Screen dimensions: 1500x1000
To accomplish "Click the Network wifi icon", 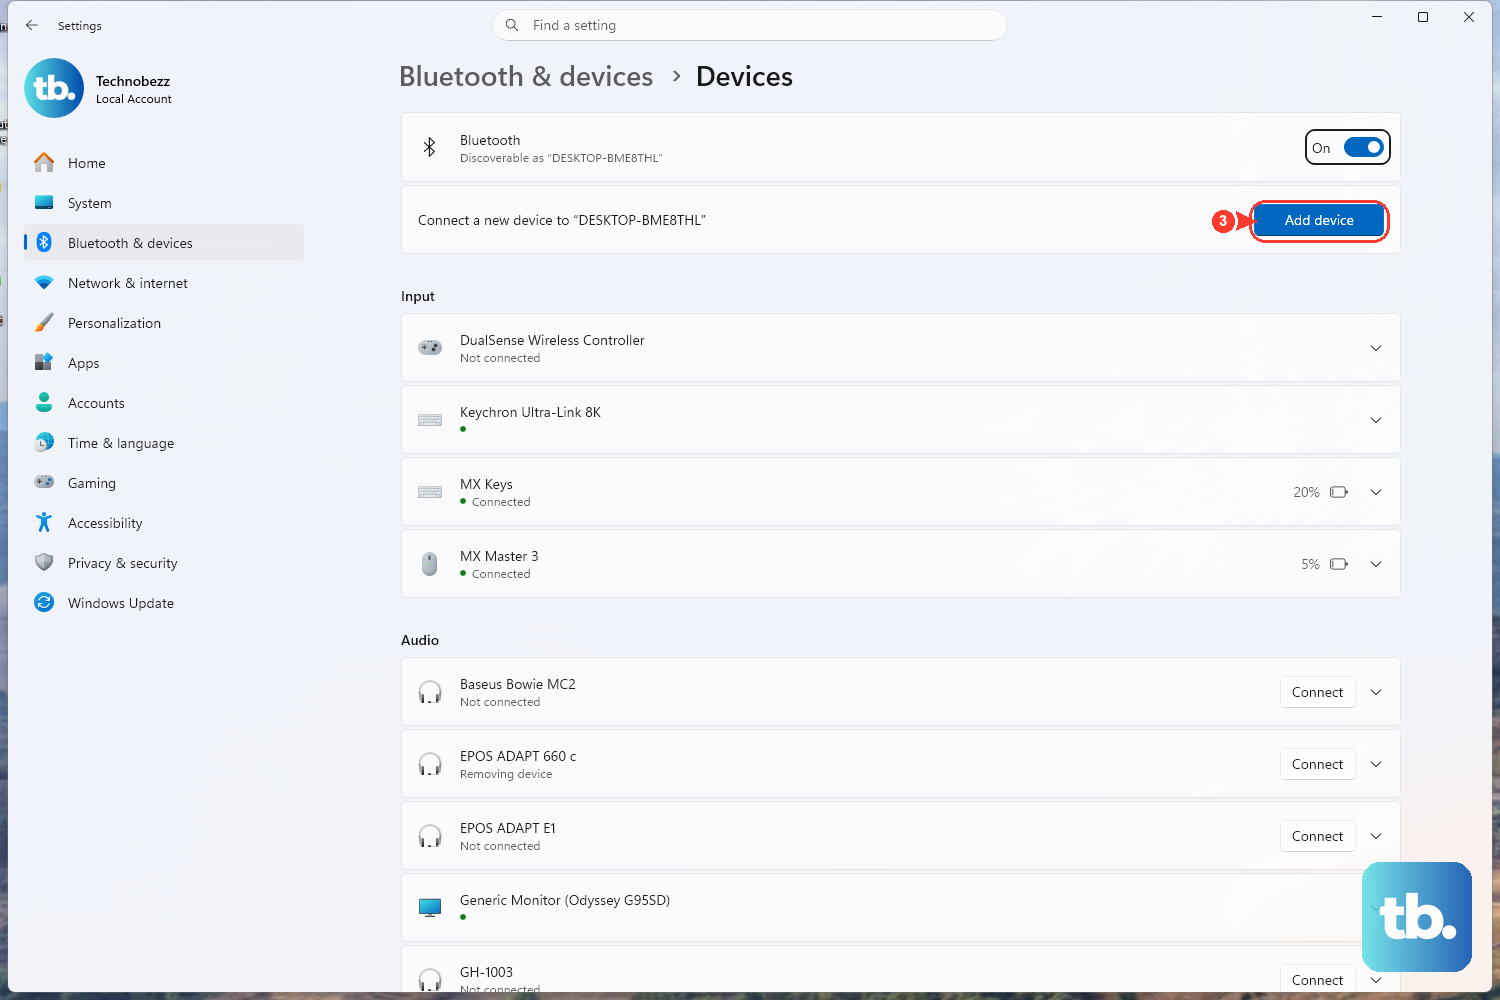I will tap(44, 283).
